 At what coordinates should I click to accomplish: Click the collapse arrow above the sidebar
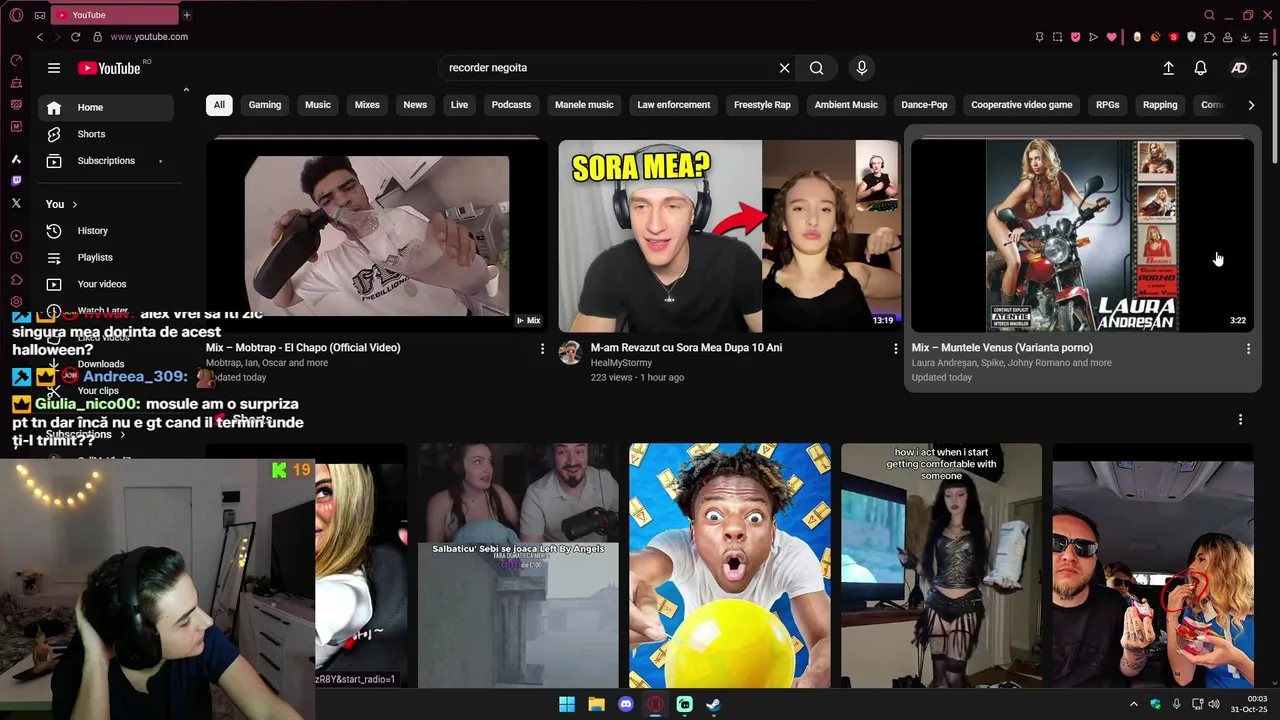[x=186, y=90]
